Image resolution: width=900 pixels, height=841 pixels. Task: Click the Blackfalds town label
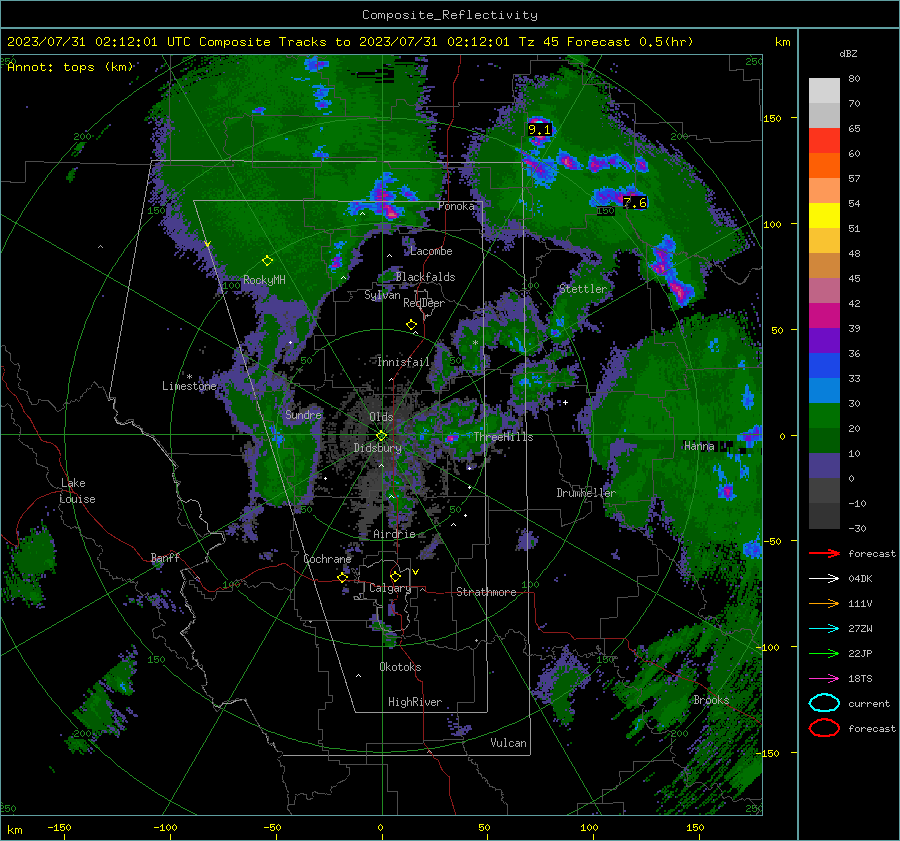click(x=425, y=277)
